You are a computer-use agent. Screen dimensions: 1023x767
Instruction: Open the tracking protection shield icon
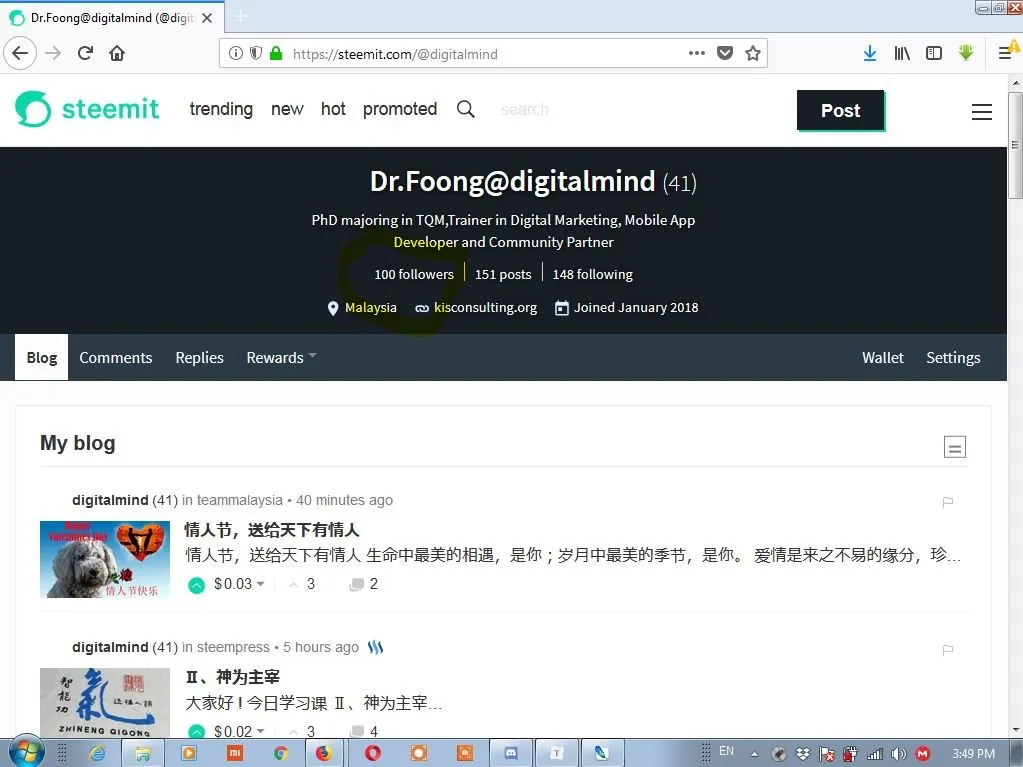point(256,53)
